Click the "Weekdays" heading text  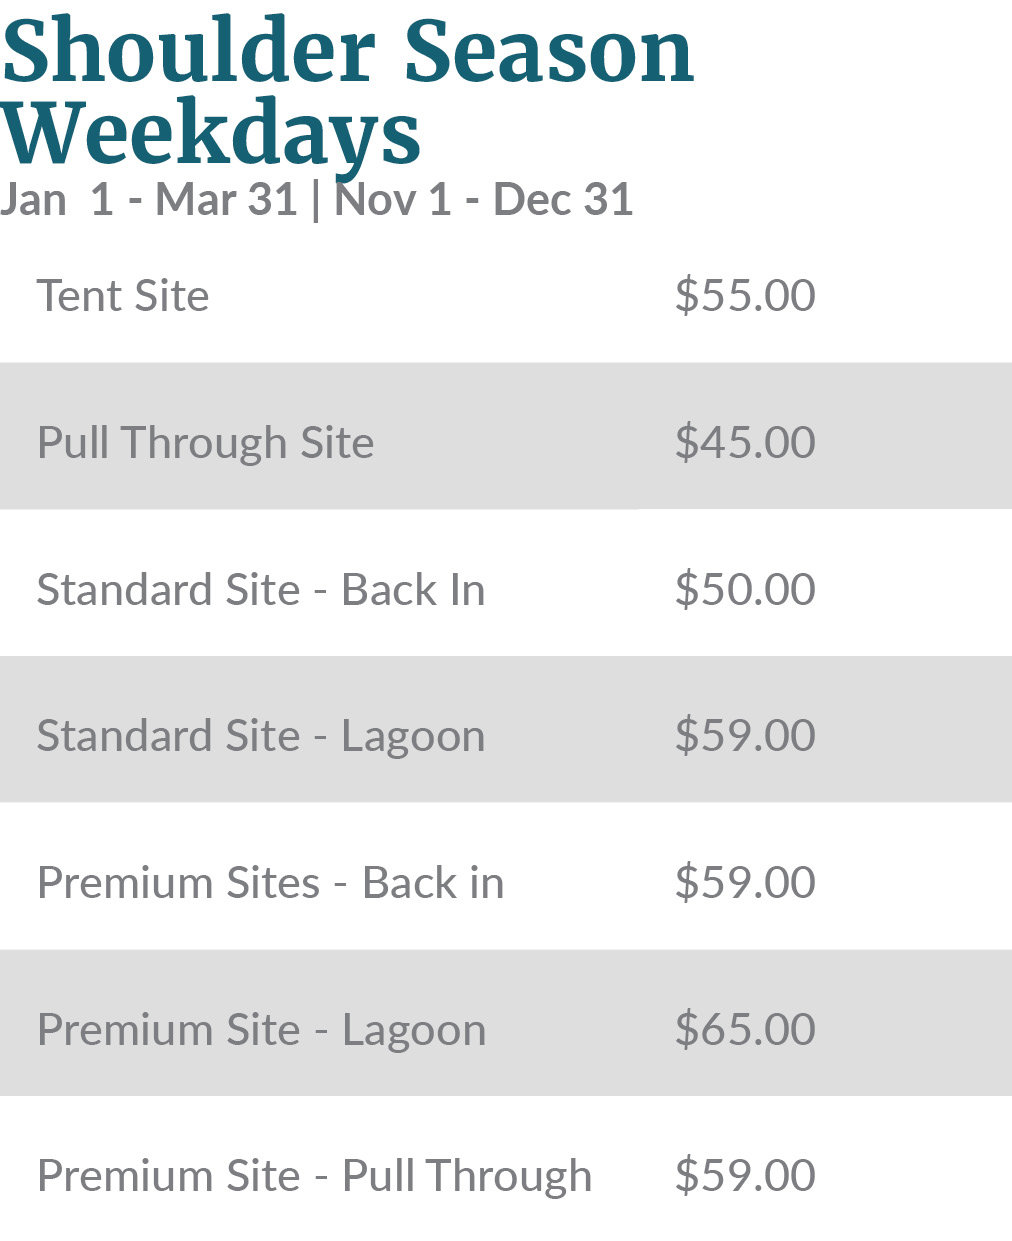210,133
